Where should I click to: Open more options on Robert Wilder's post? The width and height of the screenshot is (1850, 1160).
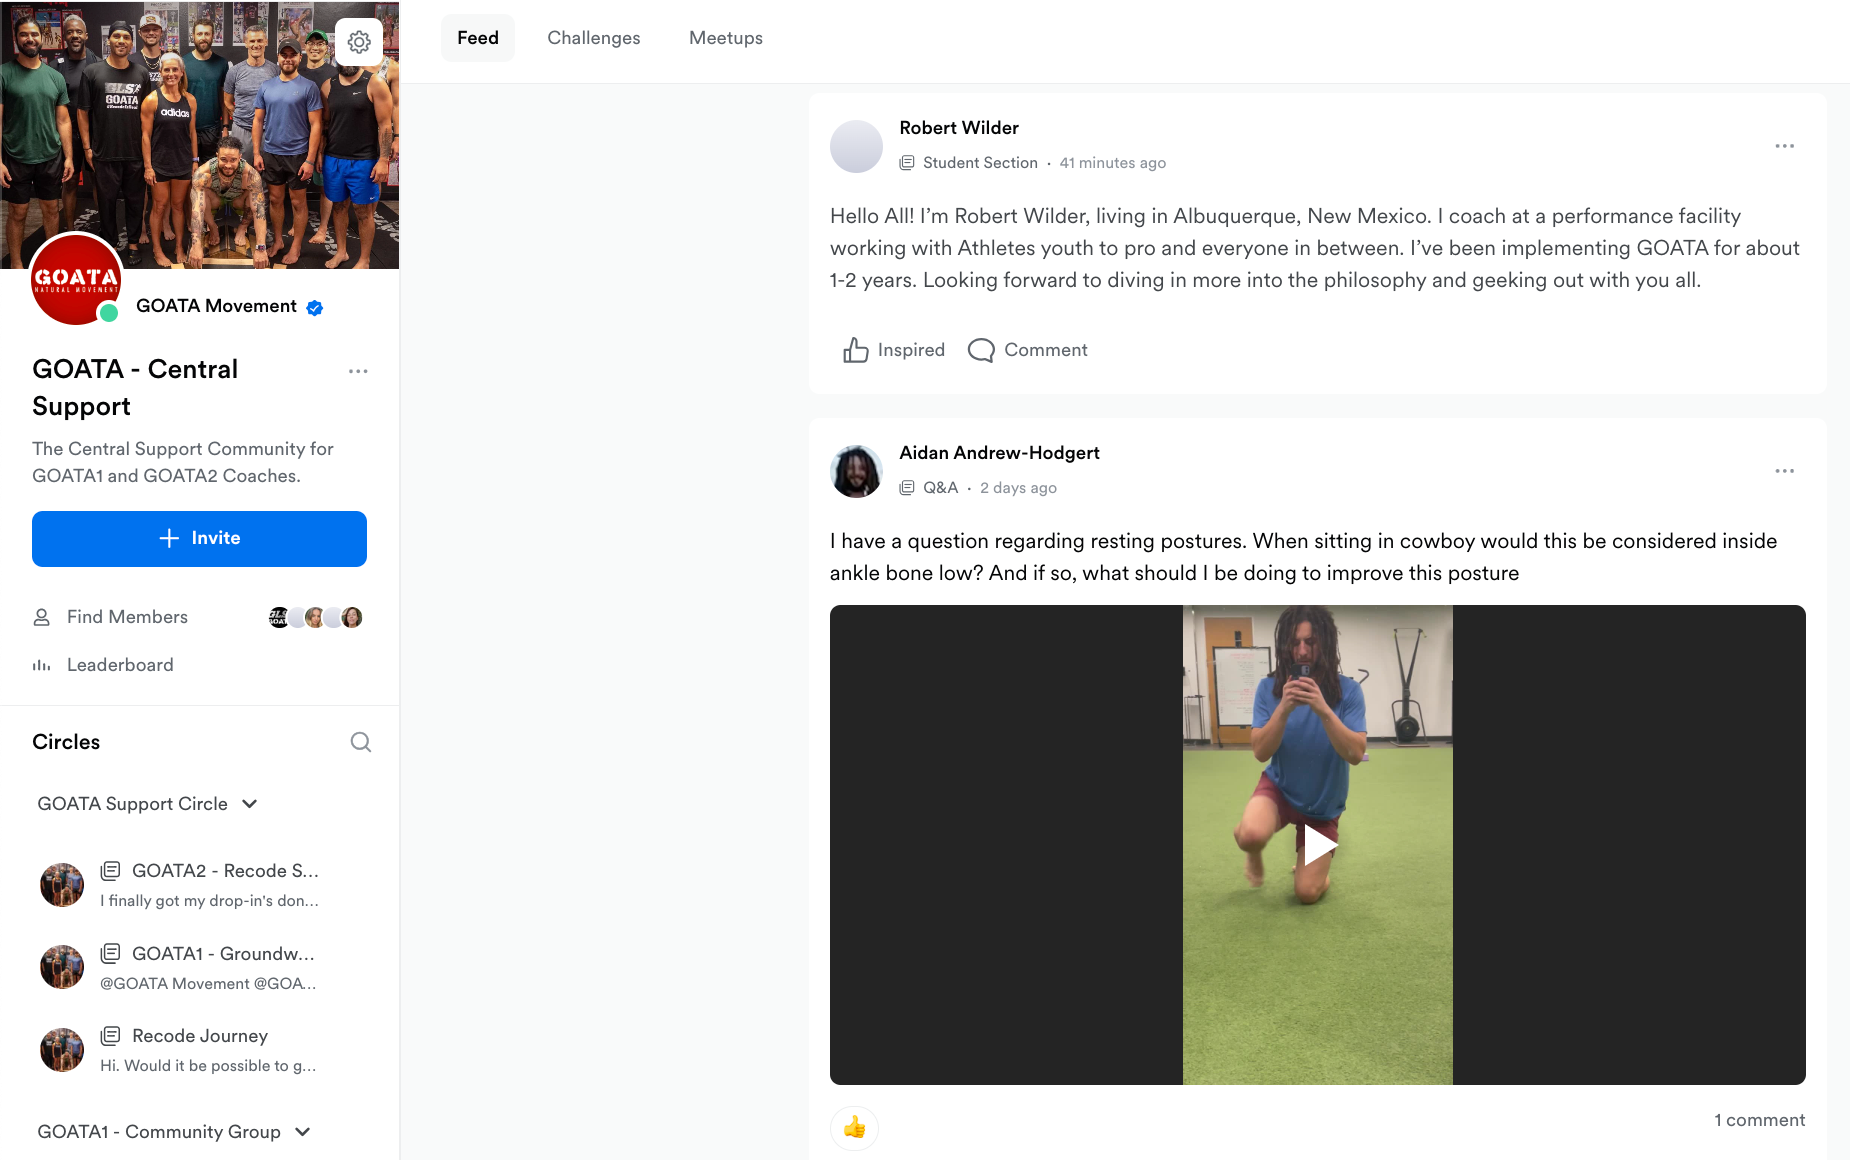point(1785,146)
